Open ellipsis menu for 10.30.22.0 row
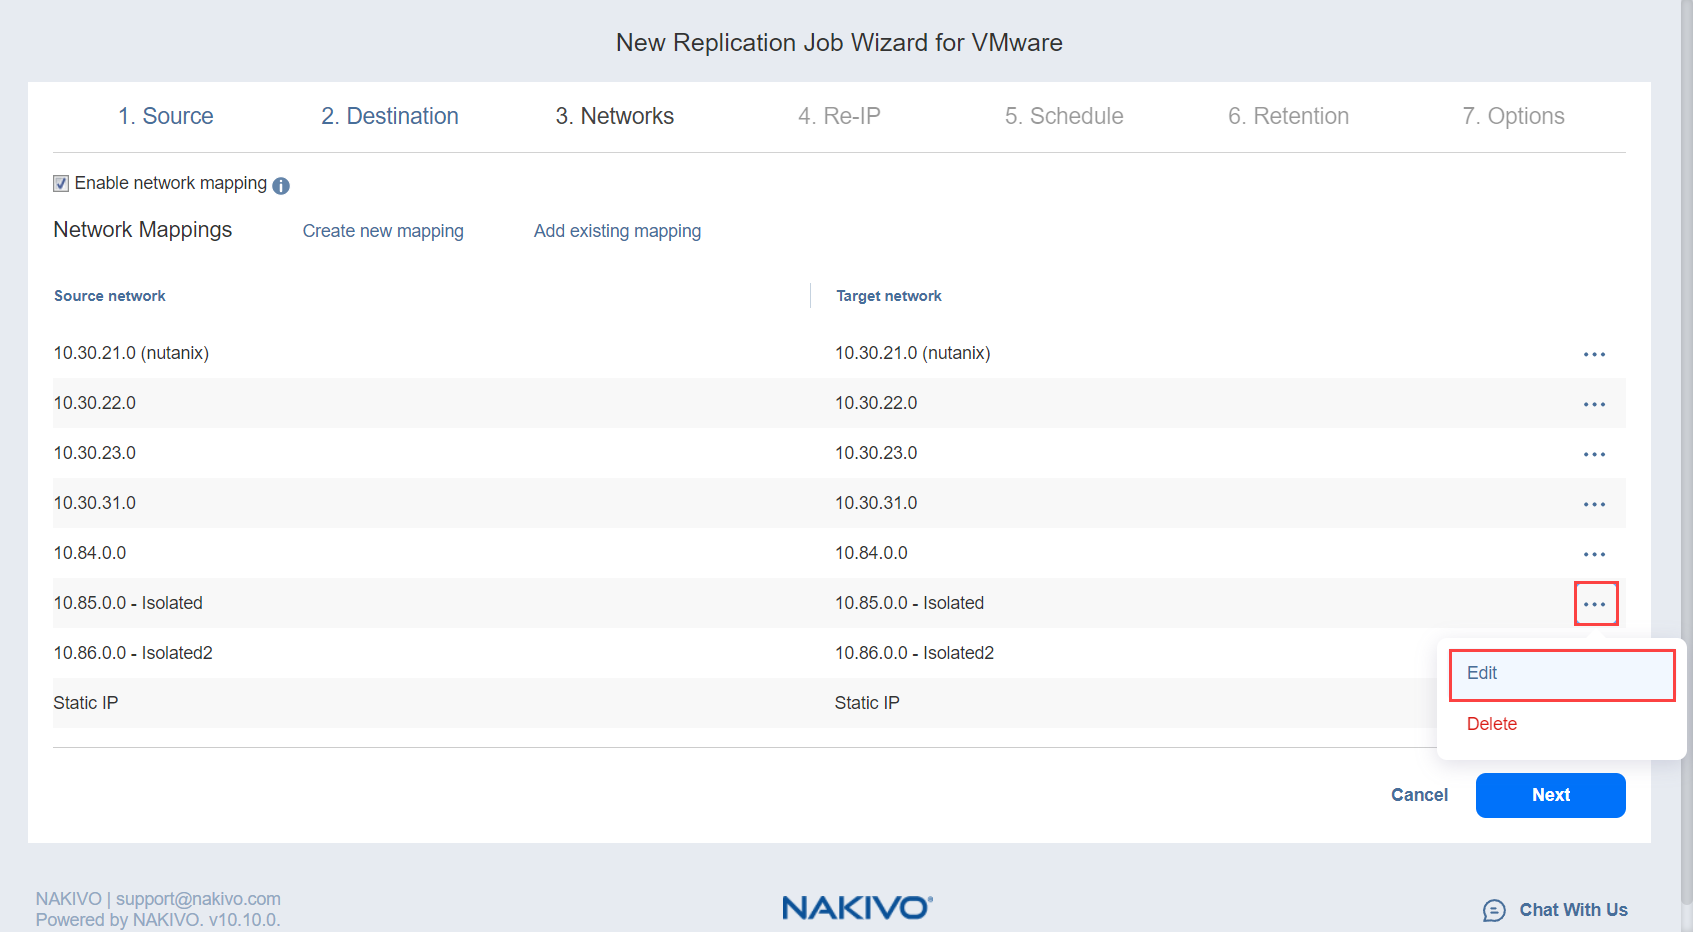 1594,404
